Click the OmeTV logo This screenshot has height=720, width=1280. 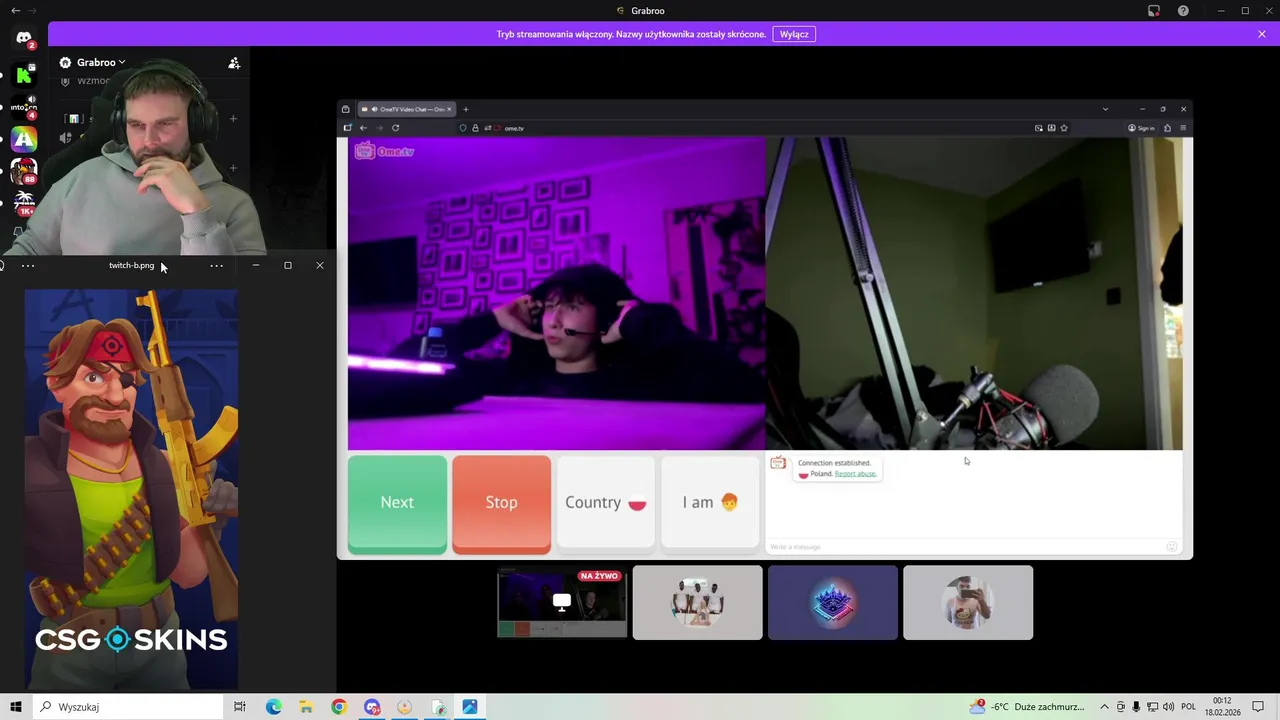point(384,151)
